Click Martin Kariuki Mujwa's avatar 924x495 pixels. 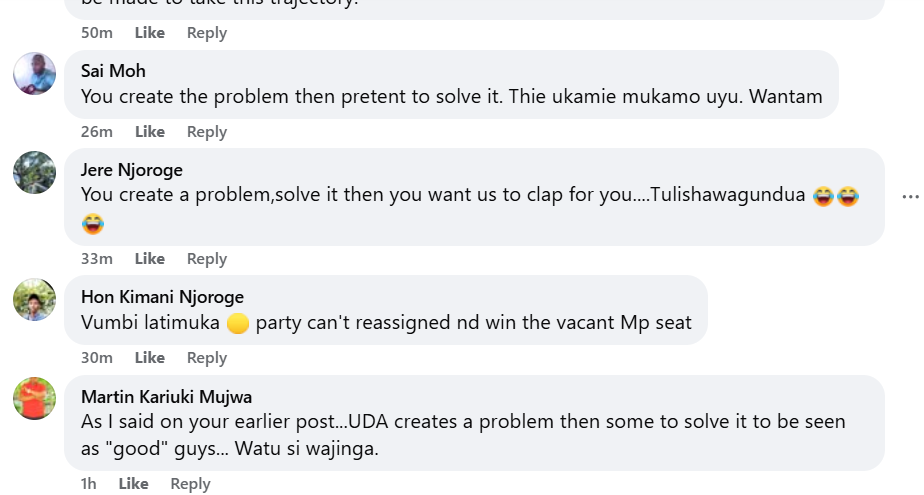[x=34, y=398]
